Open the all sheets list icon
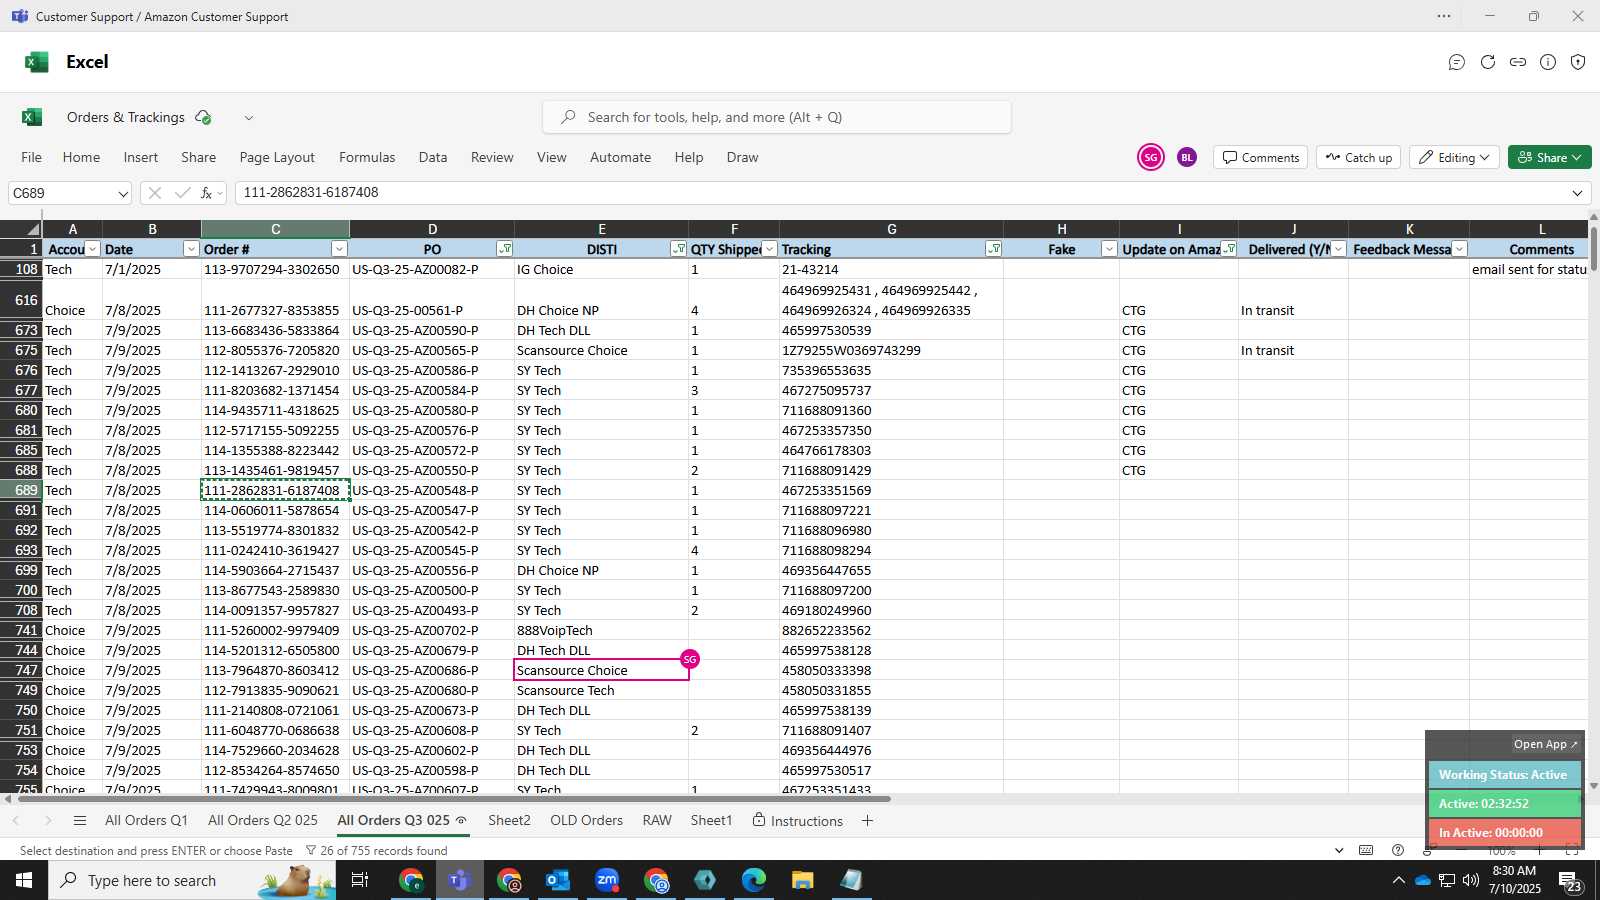The image size is (1600, 900). (x=80, y=821)
